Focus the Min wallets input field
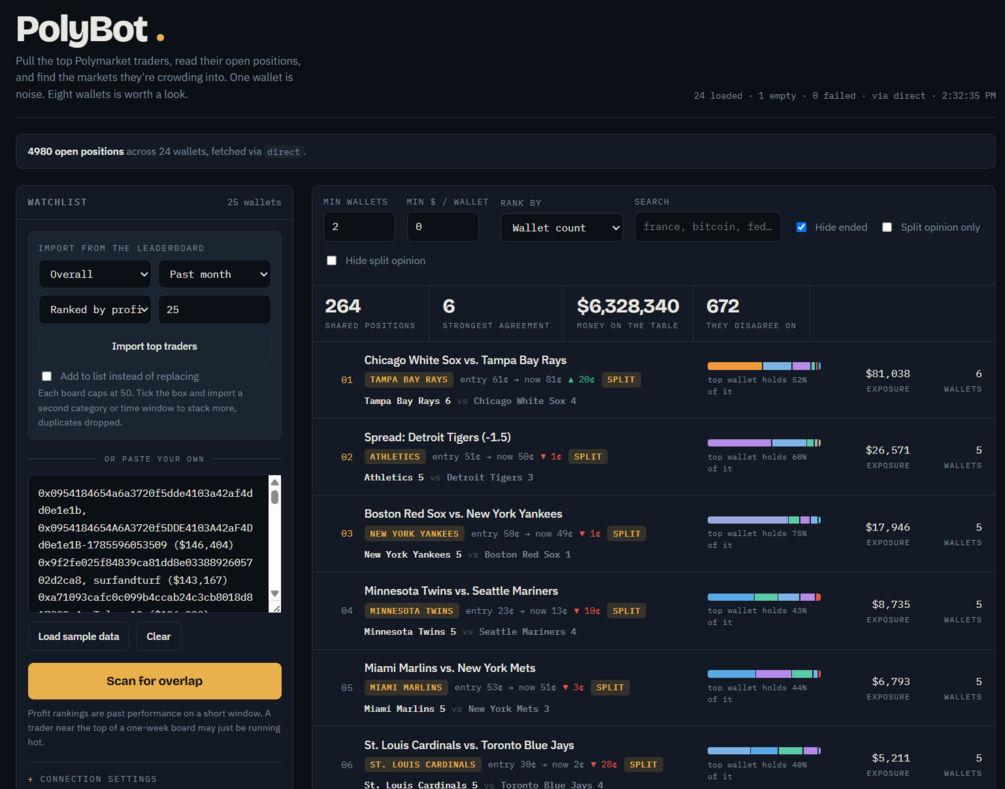This screenshot has width=1005, height=789. pyautogui.click(x=359, y=227)
